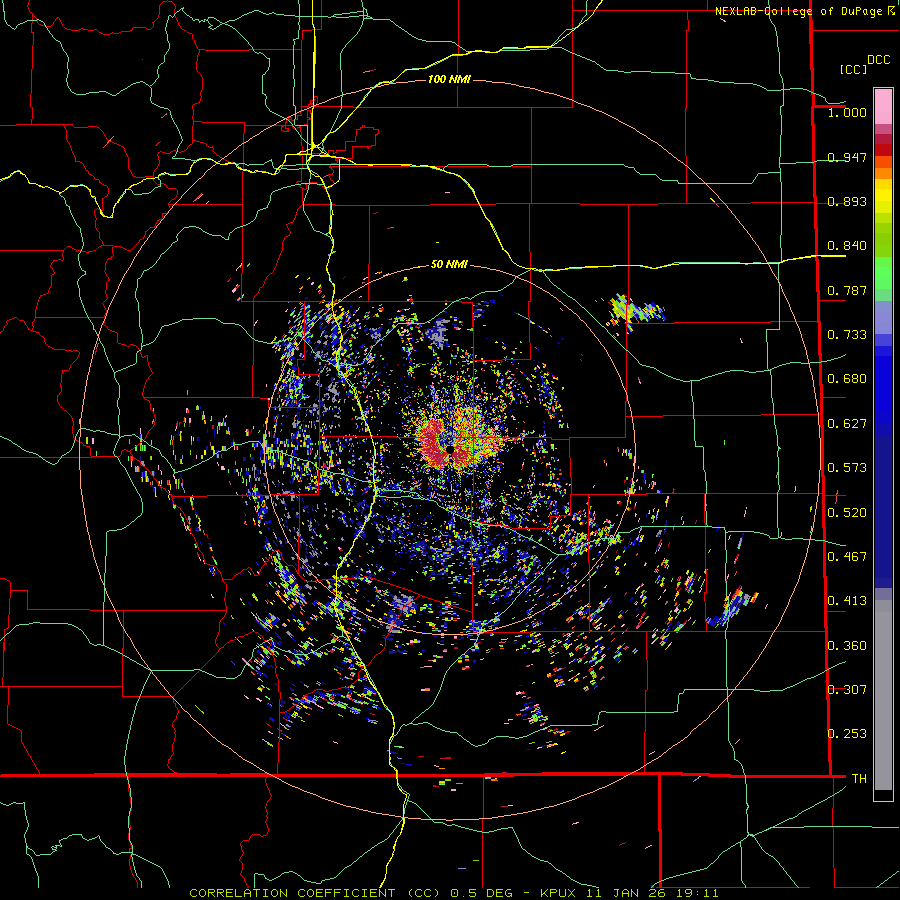Select the dark red color bar segment
Viewport: 900px width, 900px height.
click(x=883, y=150)
